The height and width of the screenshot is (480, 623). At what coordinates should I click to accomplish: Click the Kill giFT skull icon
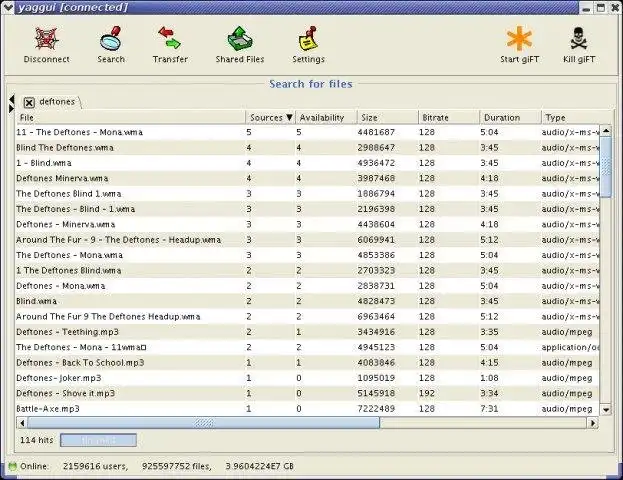(578, 39)
